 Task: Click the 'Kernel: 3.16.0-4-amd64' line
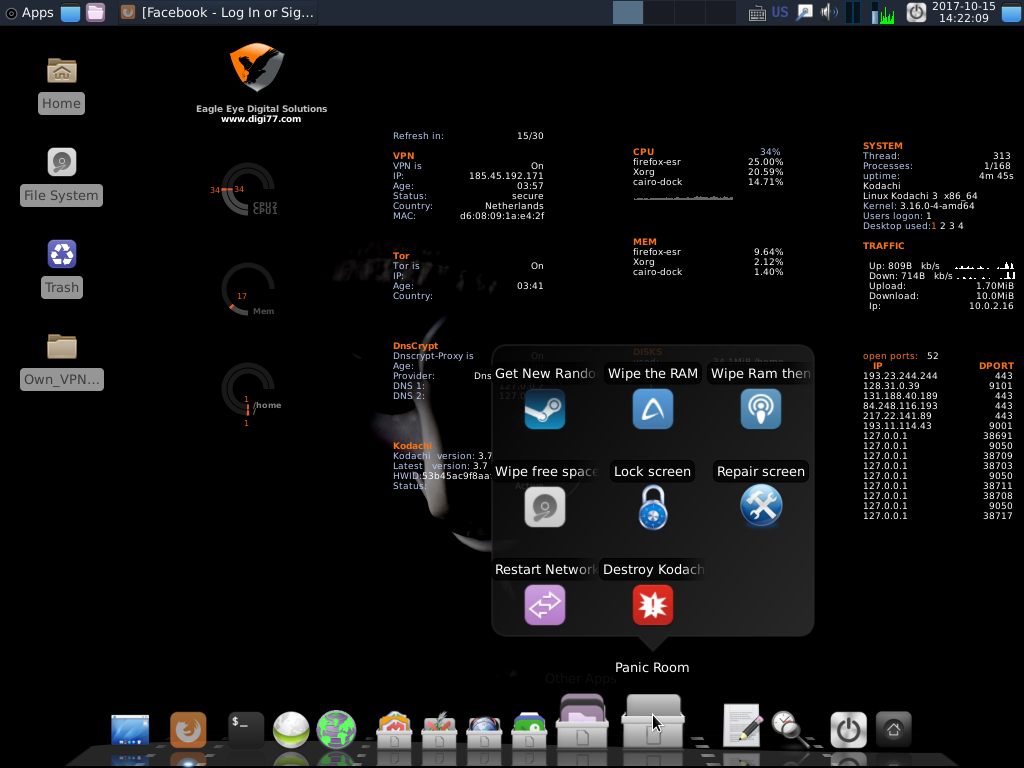click(x=918, y=206)
